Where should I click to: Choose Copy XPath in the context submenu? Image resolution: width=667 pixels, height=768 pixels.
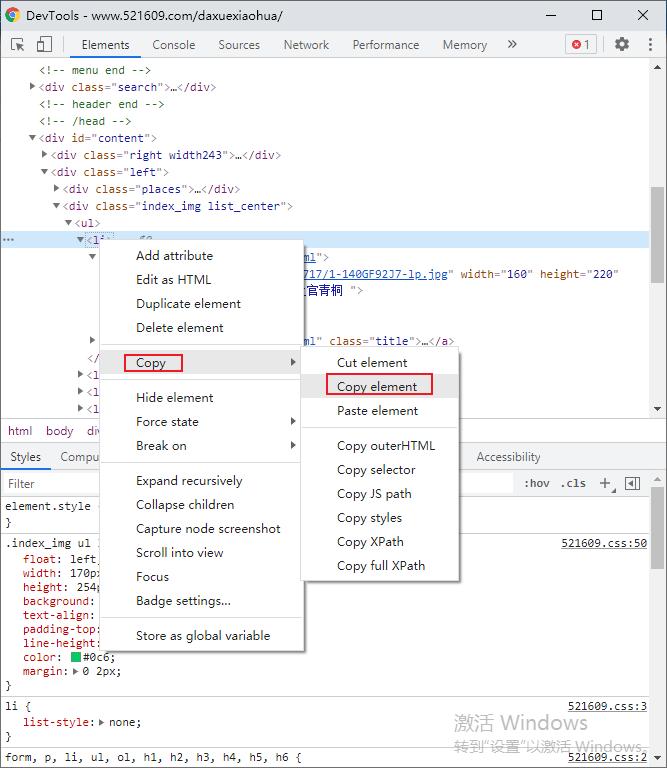(x=370, y=542)
